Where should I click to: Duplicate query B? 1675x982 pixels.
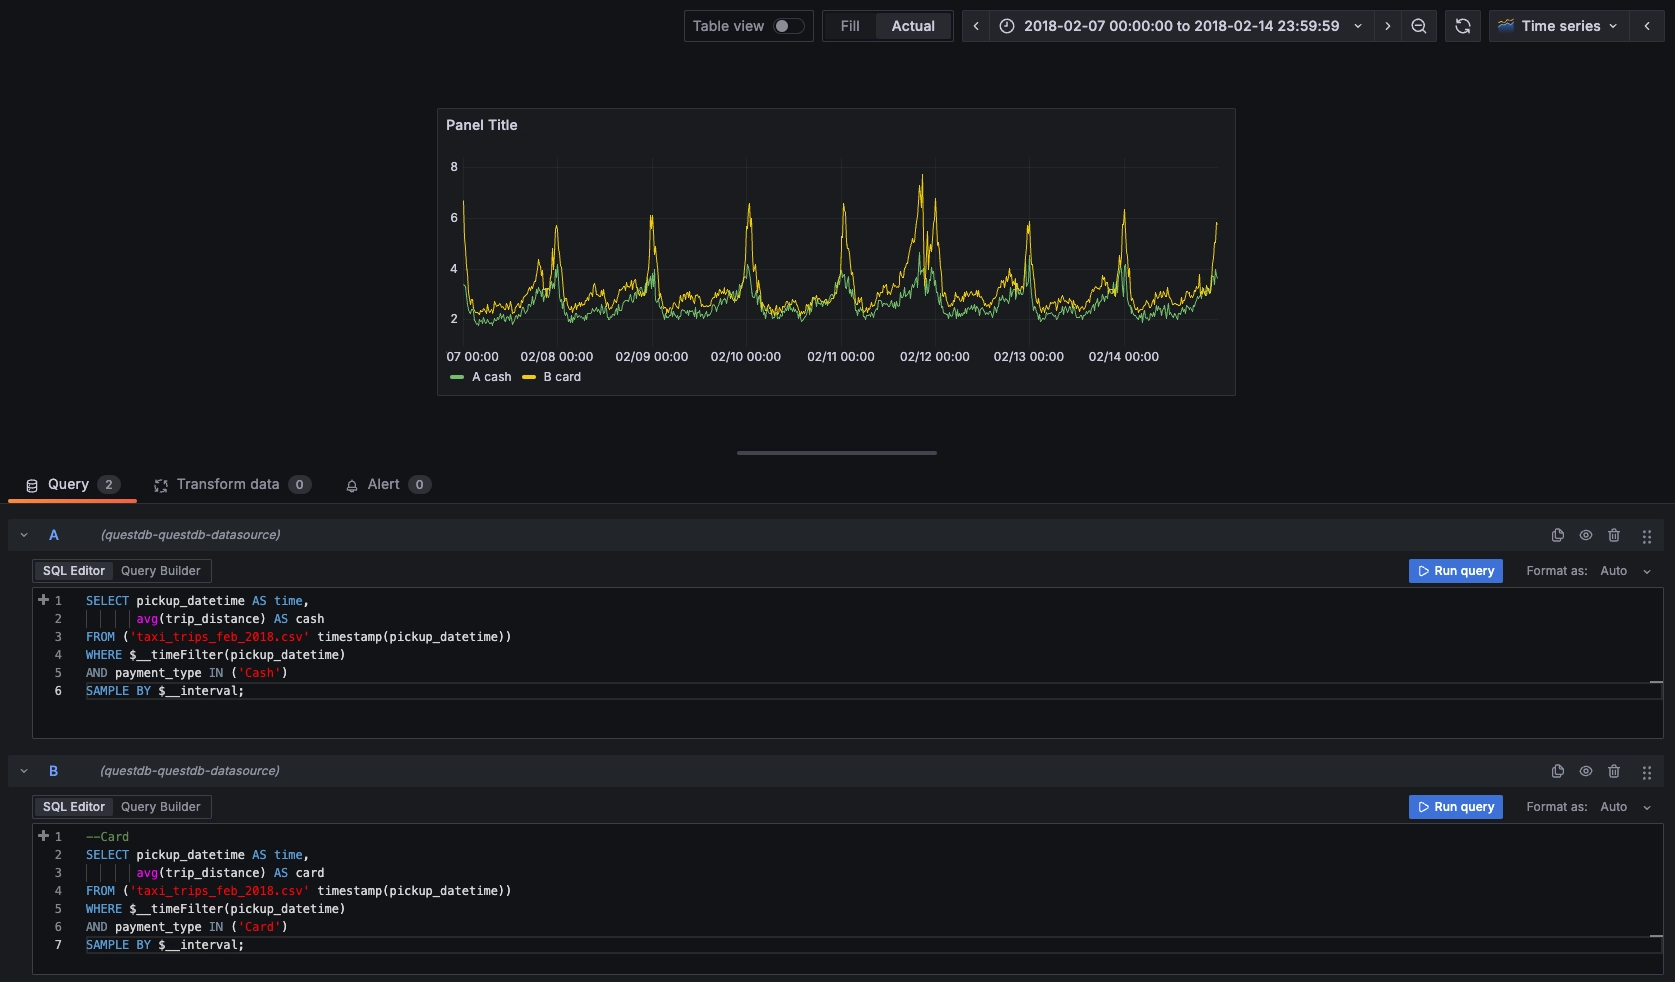click(x=1558, y=771)
